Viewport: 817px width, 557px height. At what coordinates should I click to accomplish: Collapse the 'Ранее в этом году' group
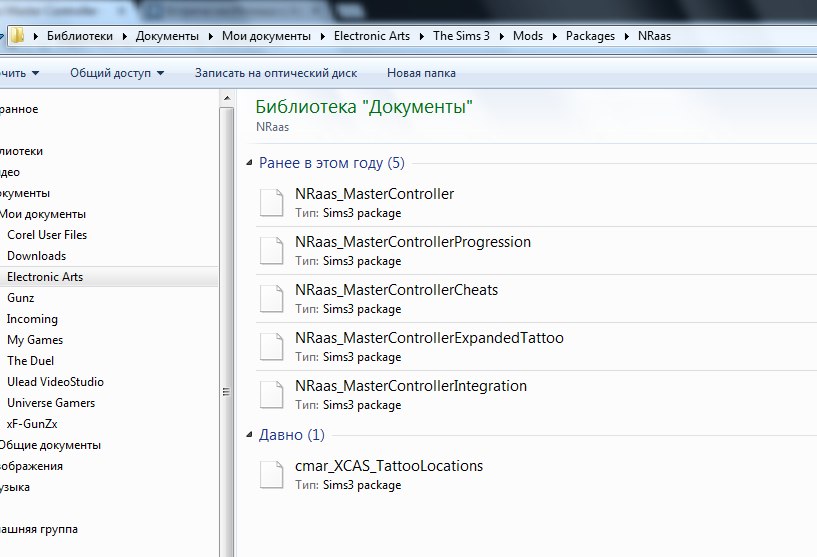click(250, 163)
